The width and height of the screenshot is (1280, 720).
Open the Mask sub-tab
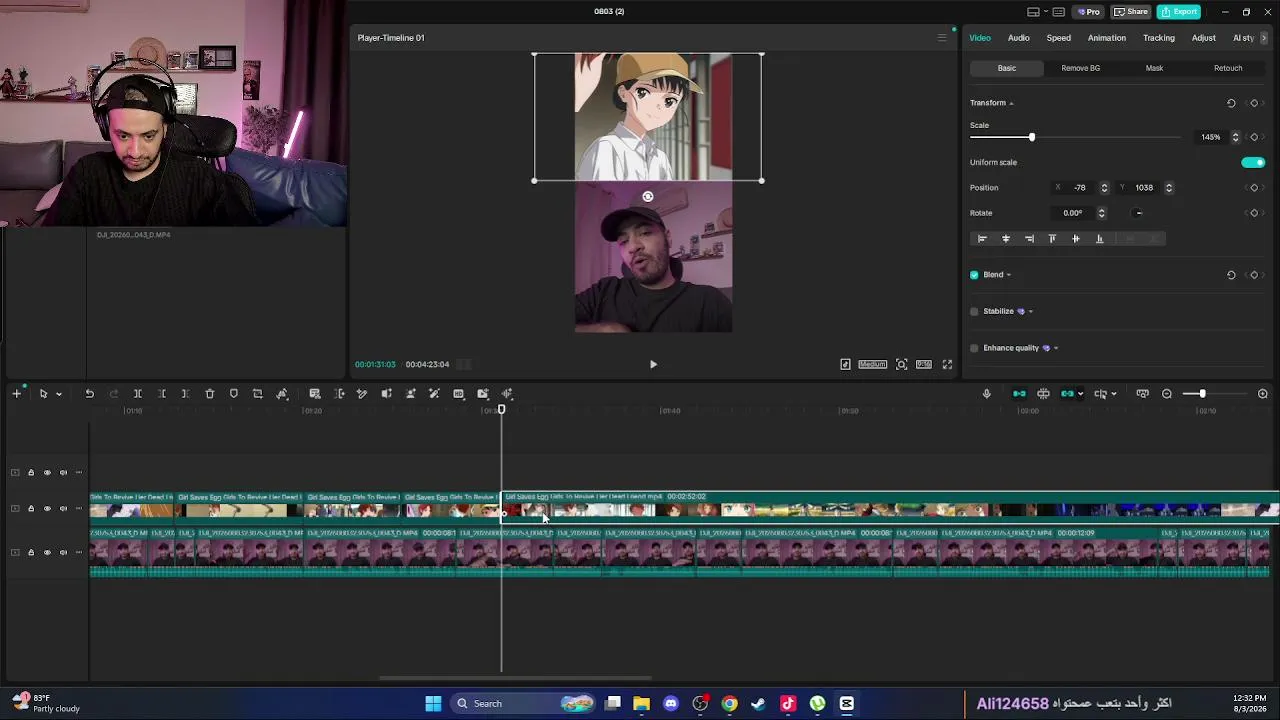[x=1154, y=68]
